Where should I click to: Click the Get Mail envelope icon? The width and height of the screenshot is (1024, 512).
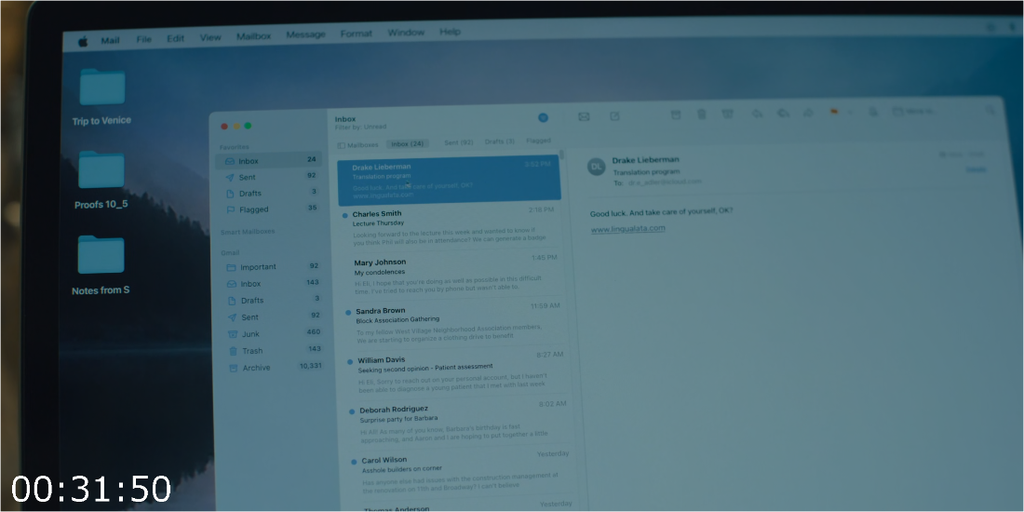(584, 116)
